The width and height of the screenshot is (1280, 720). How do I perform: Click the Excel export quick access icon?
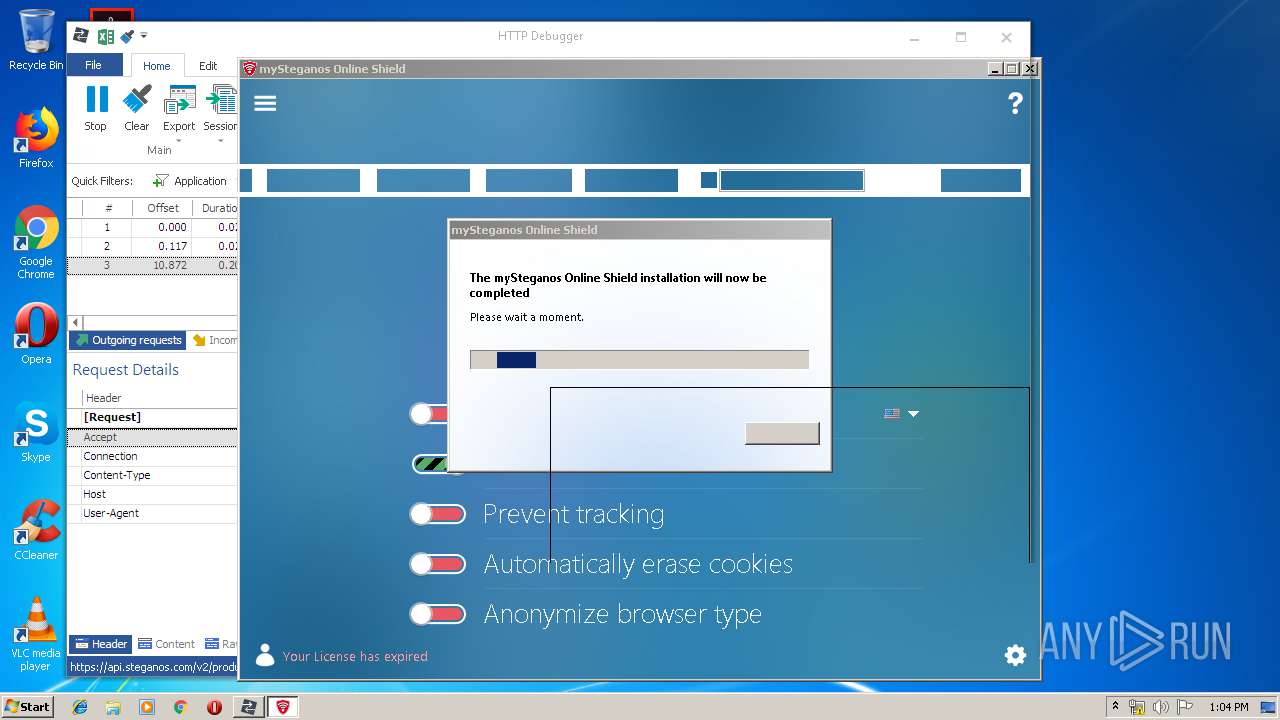click(x=105, y=37)
